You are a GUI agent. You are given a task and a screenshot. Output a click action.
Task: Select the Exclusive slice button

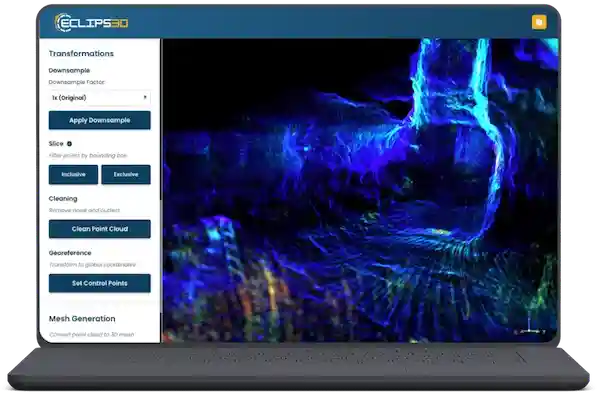coord(126,174)
